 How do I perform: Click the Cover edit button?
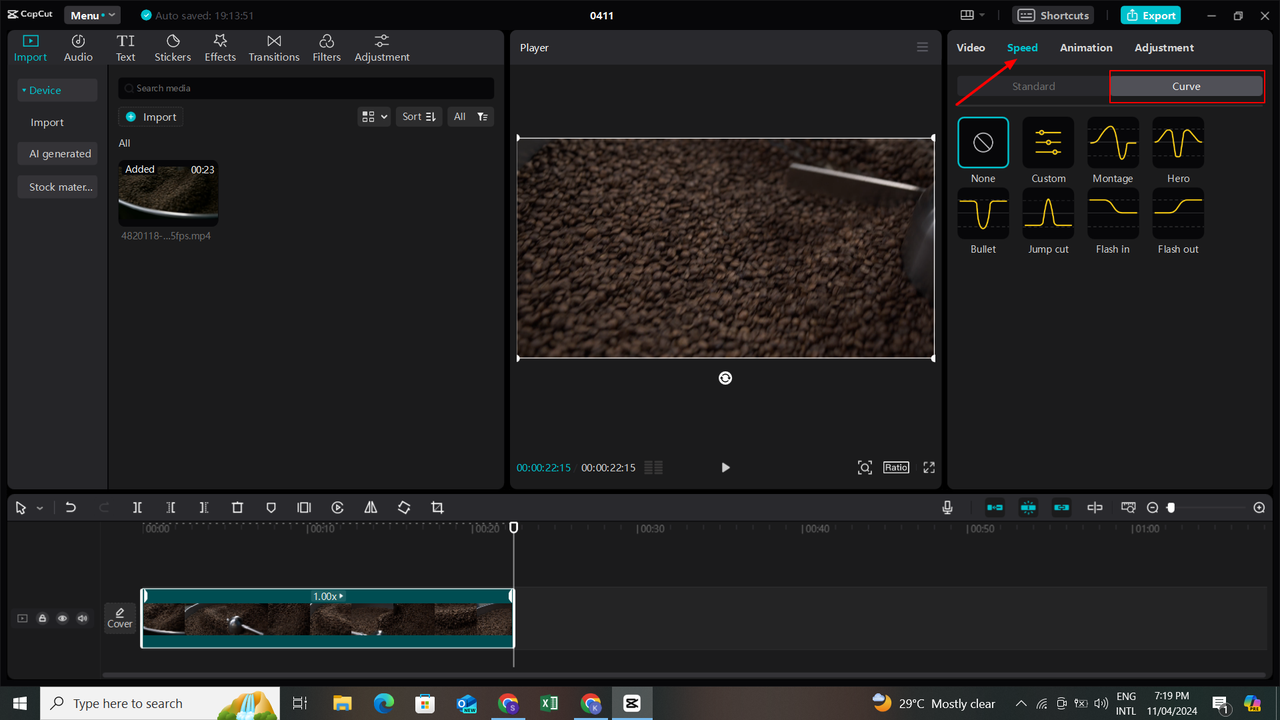(x=119, y=618)
